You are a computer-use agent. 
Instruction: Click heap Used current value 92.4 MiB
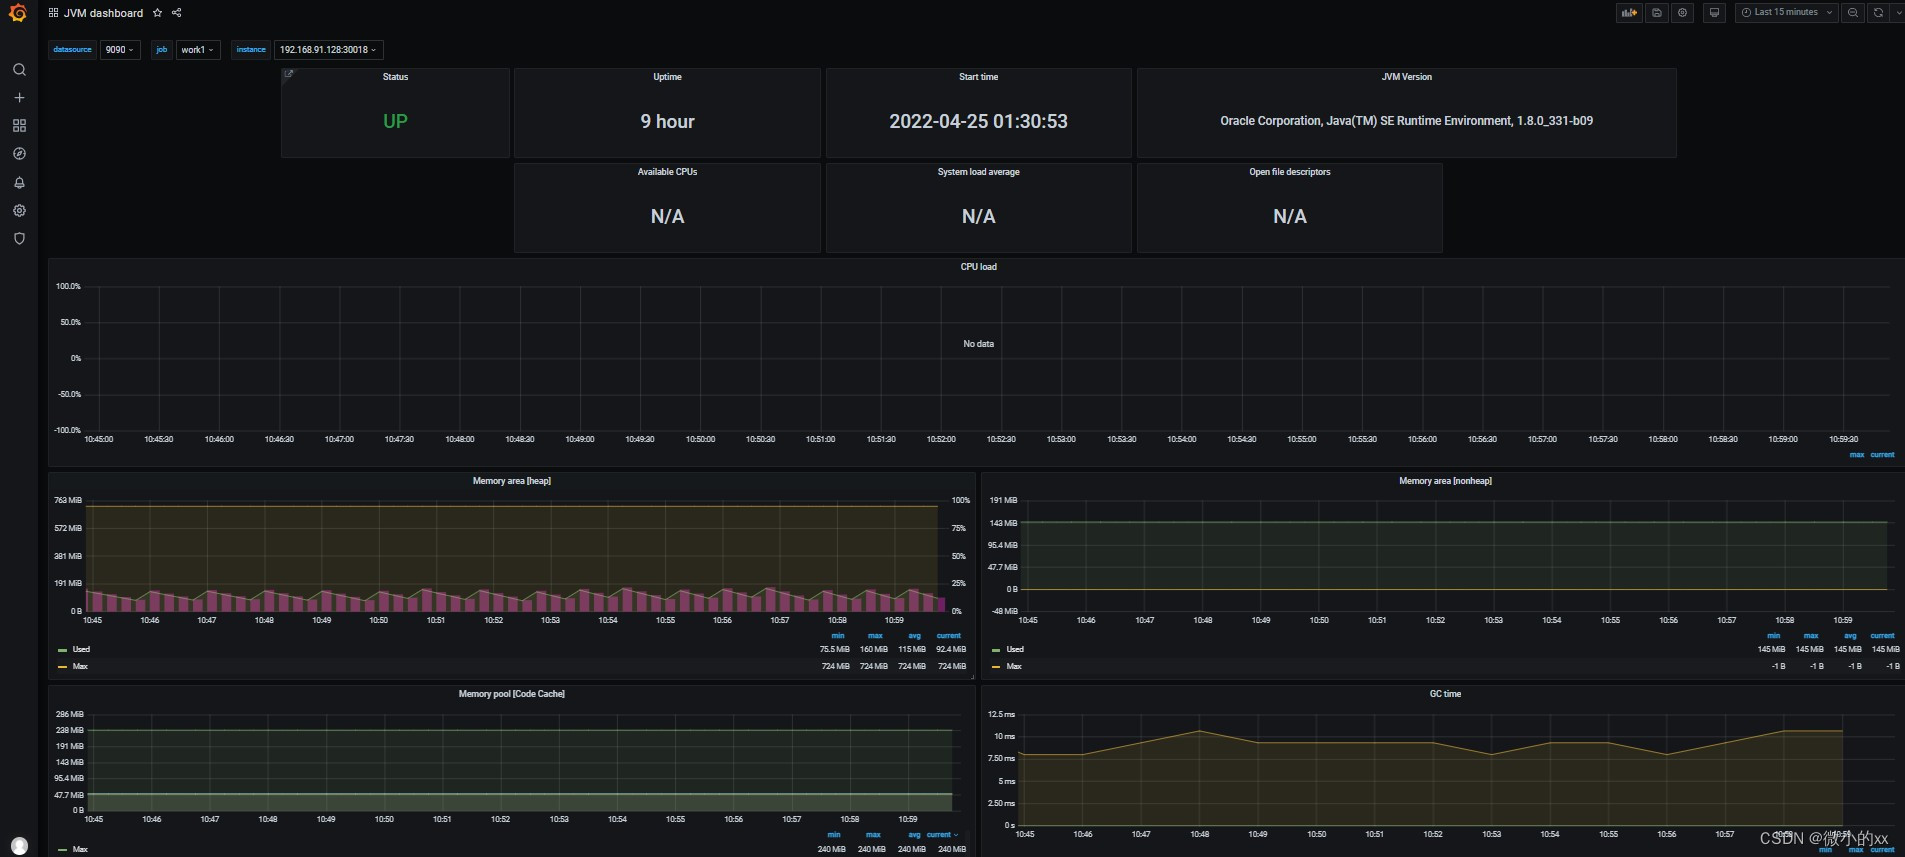(950, 650)
